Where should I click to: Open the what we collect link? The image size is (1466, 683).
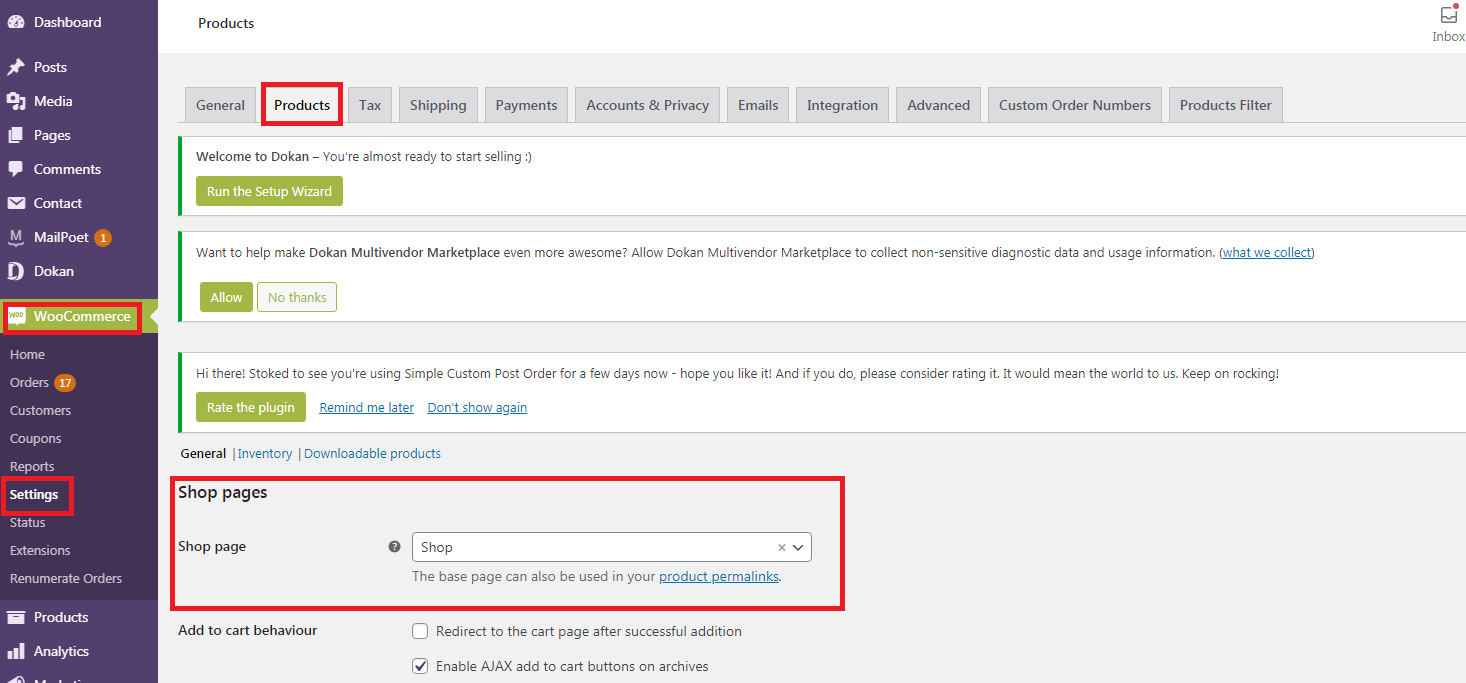[x=1267, y=253]
